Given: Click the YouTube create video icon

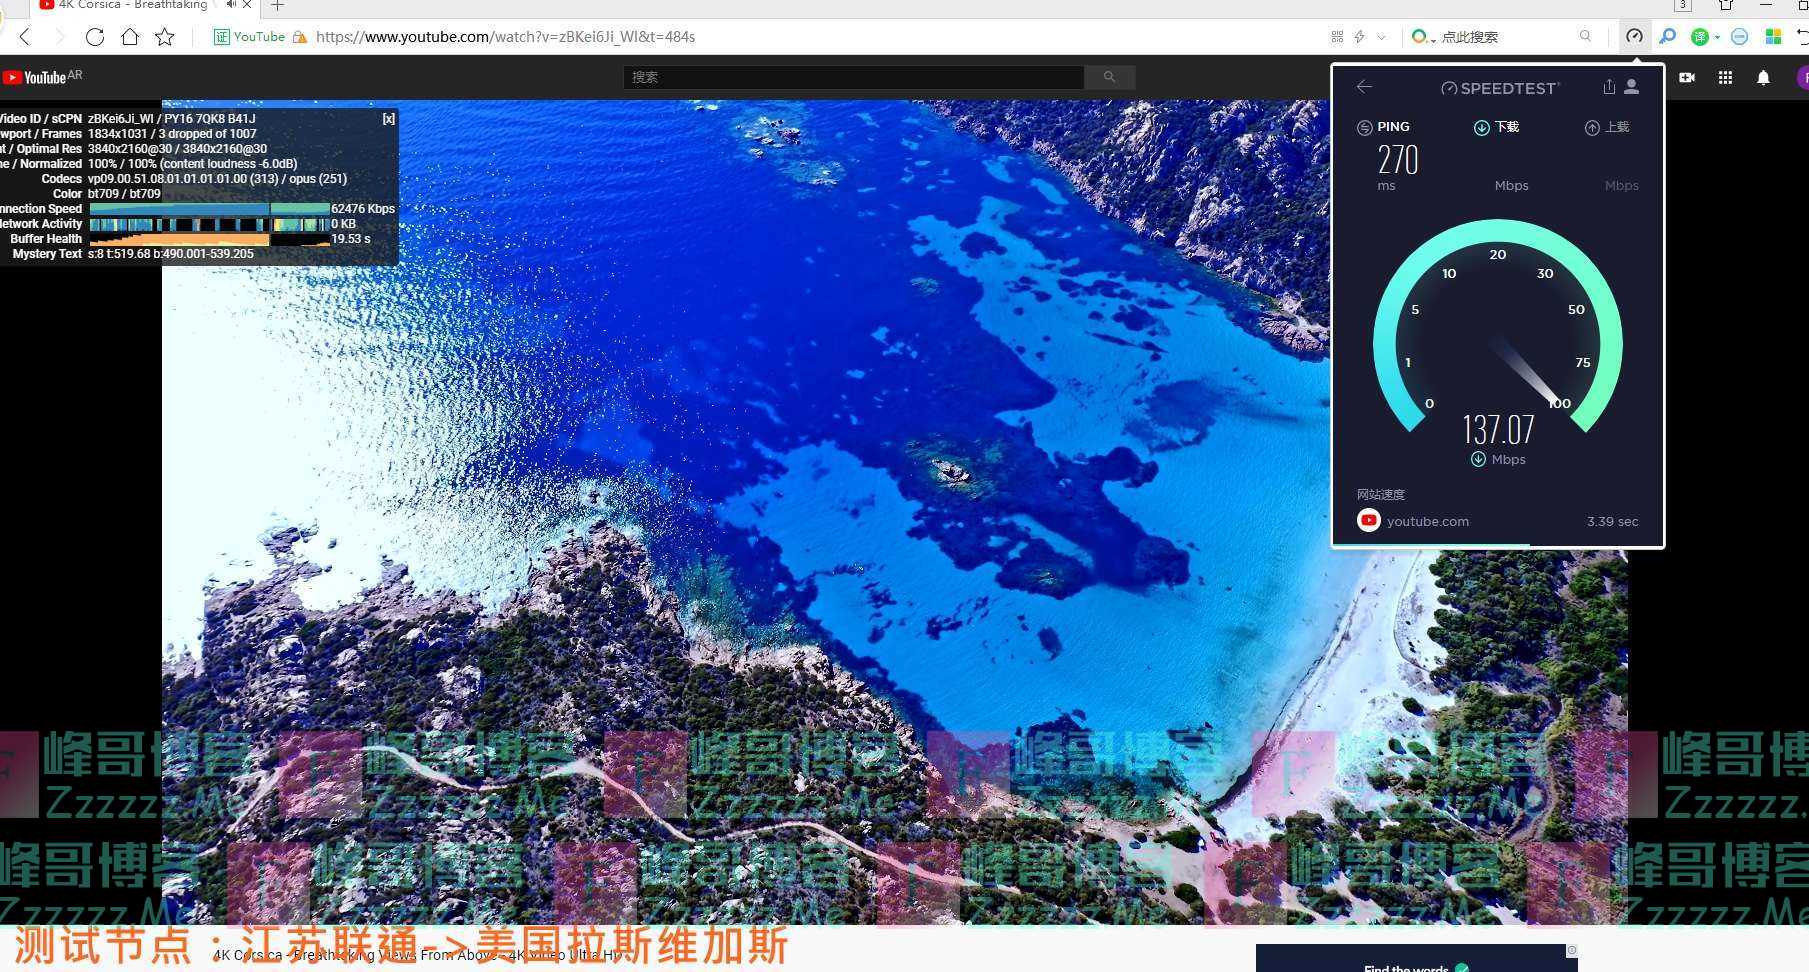Looking at the screenshot, I should click(1687, 78).
